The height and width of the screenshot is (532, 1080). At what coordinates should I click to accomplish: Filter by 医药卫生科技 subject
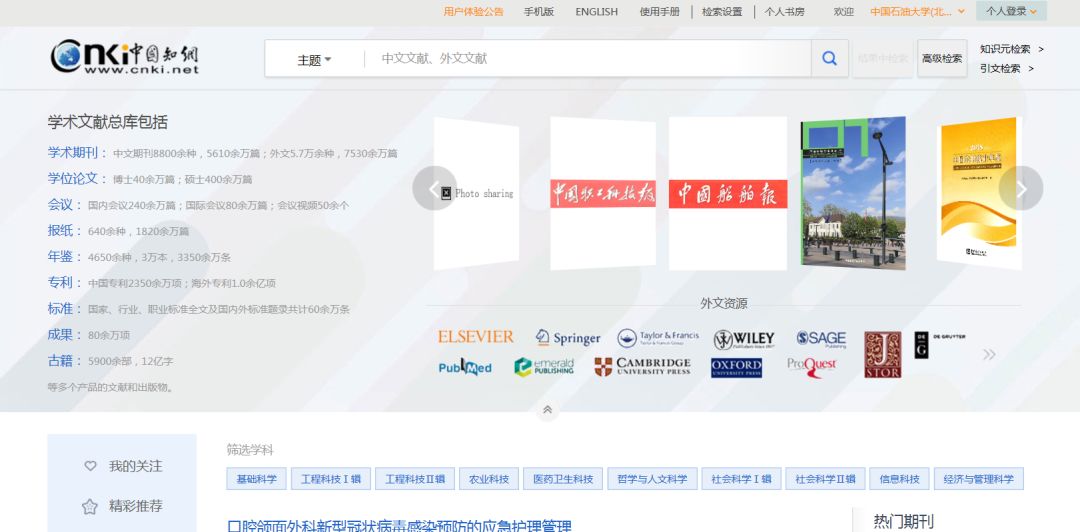click(563, 479)
